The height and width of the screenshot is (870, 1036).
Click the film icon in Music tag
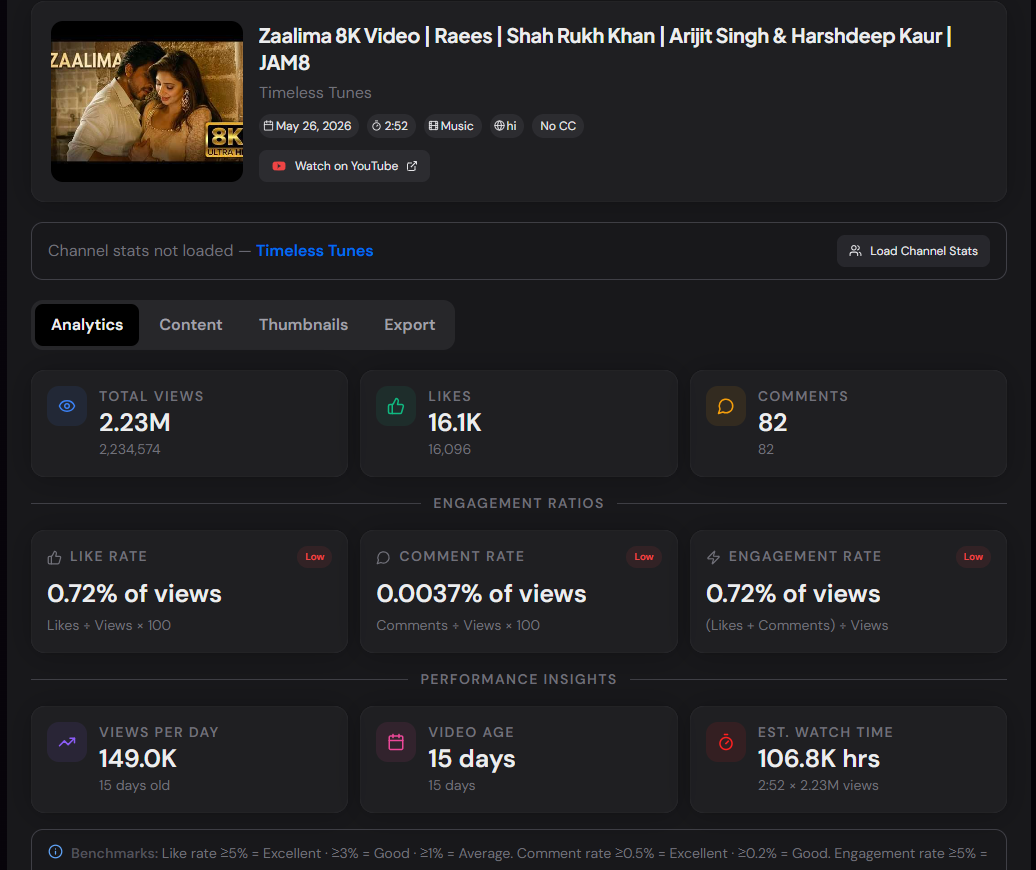pos(433,126)
